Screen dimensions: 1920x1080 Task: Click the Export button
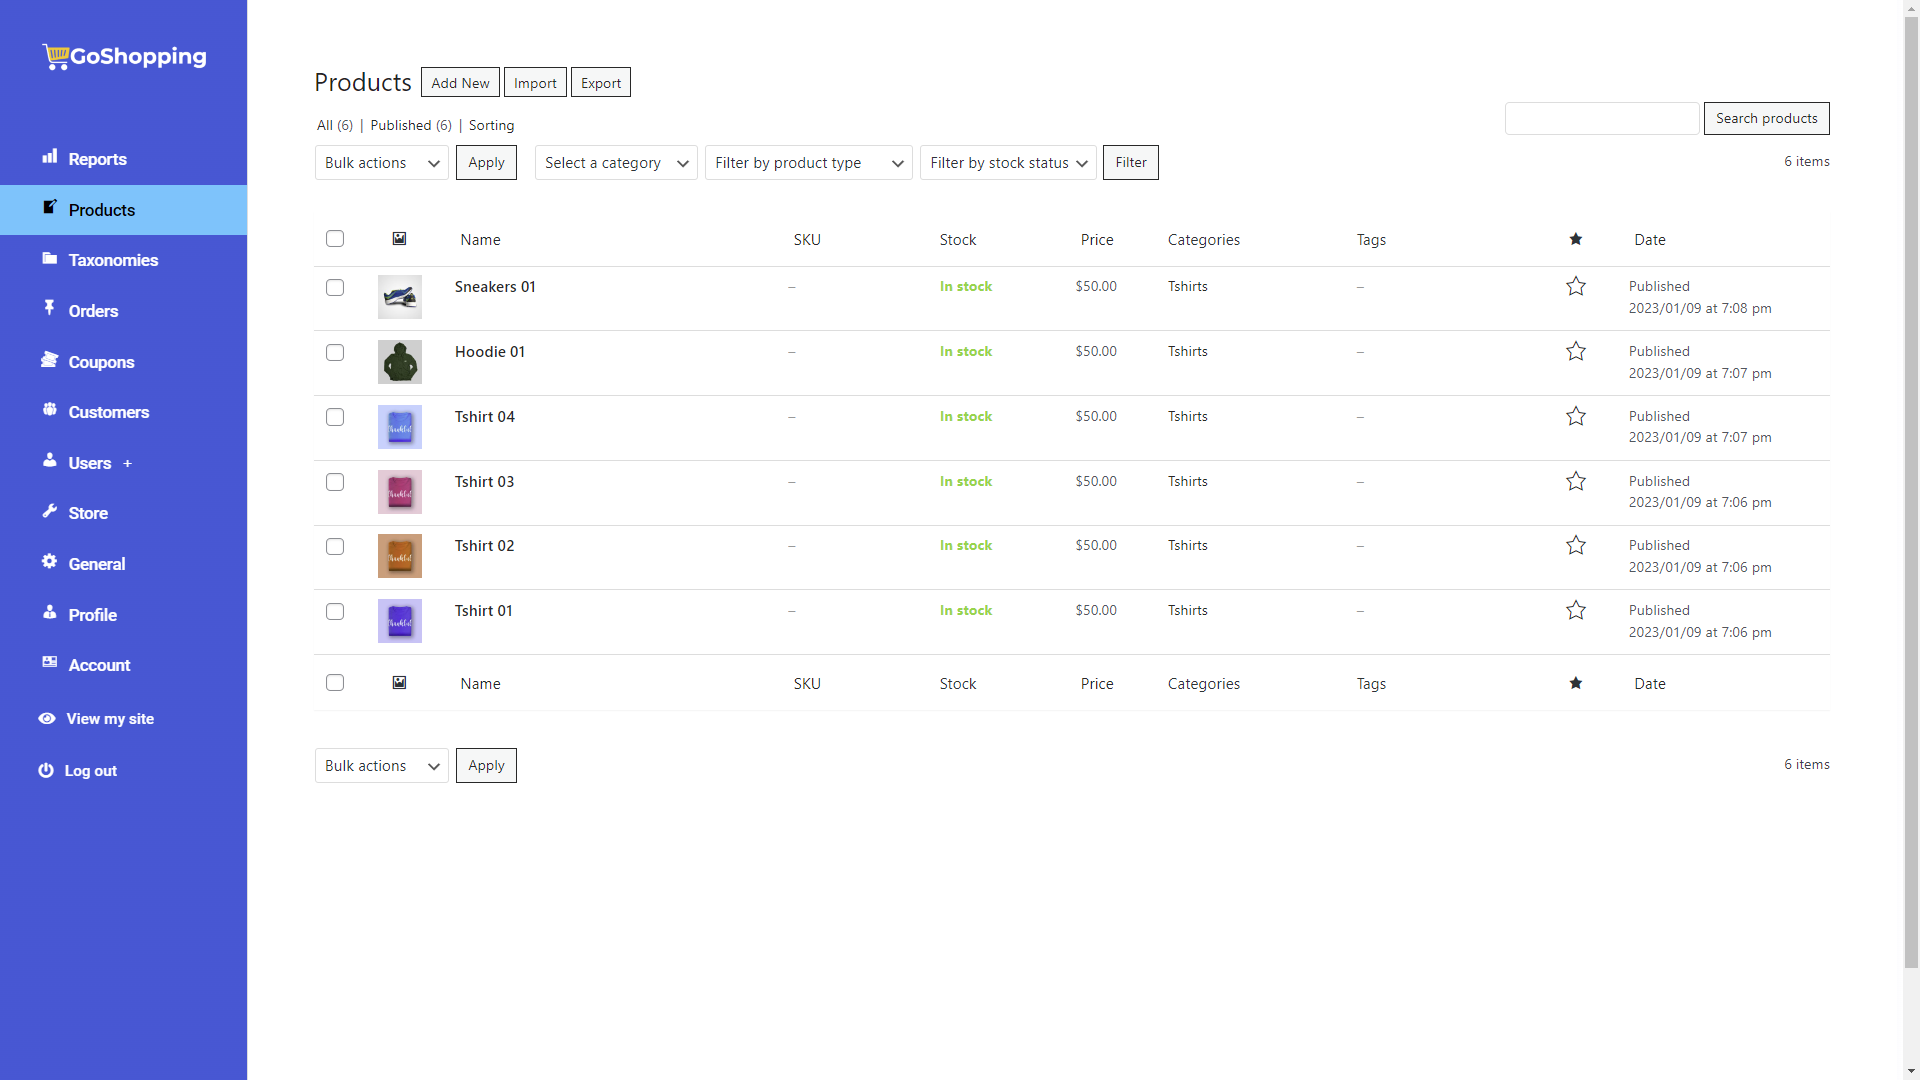click(600, 82)
